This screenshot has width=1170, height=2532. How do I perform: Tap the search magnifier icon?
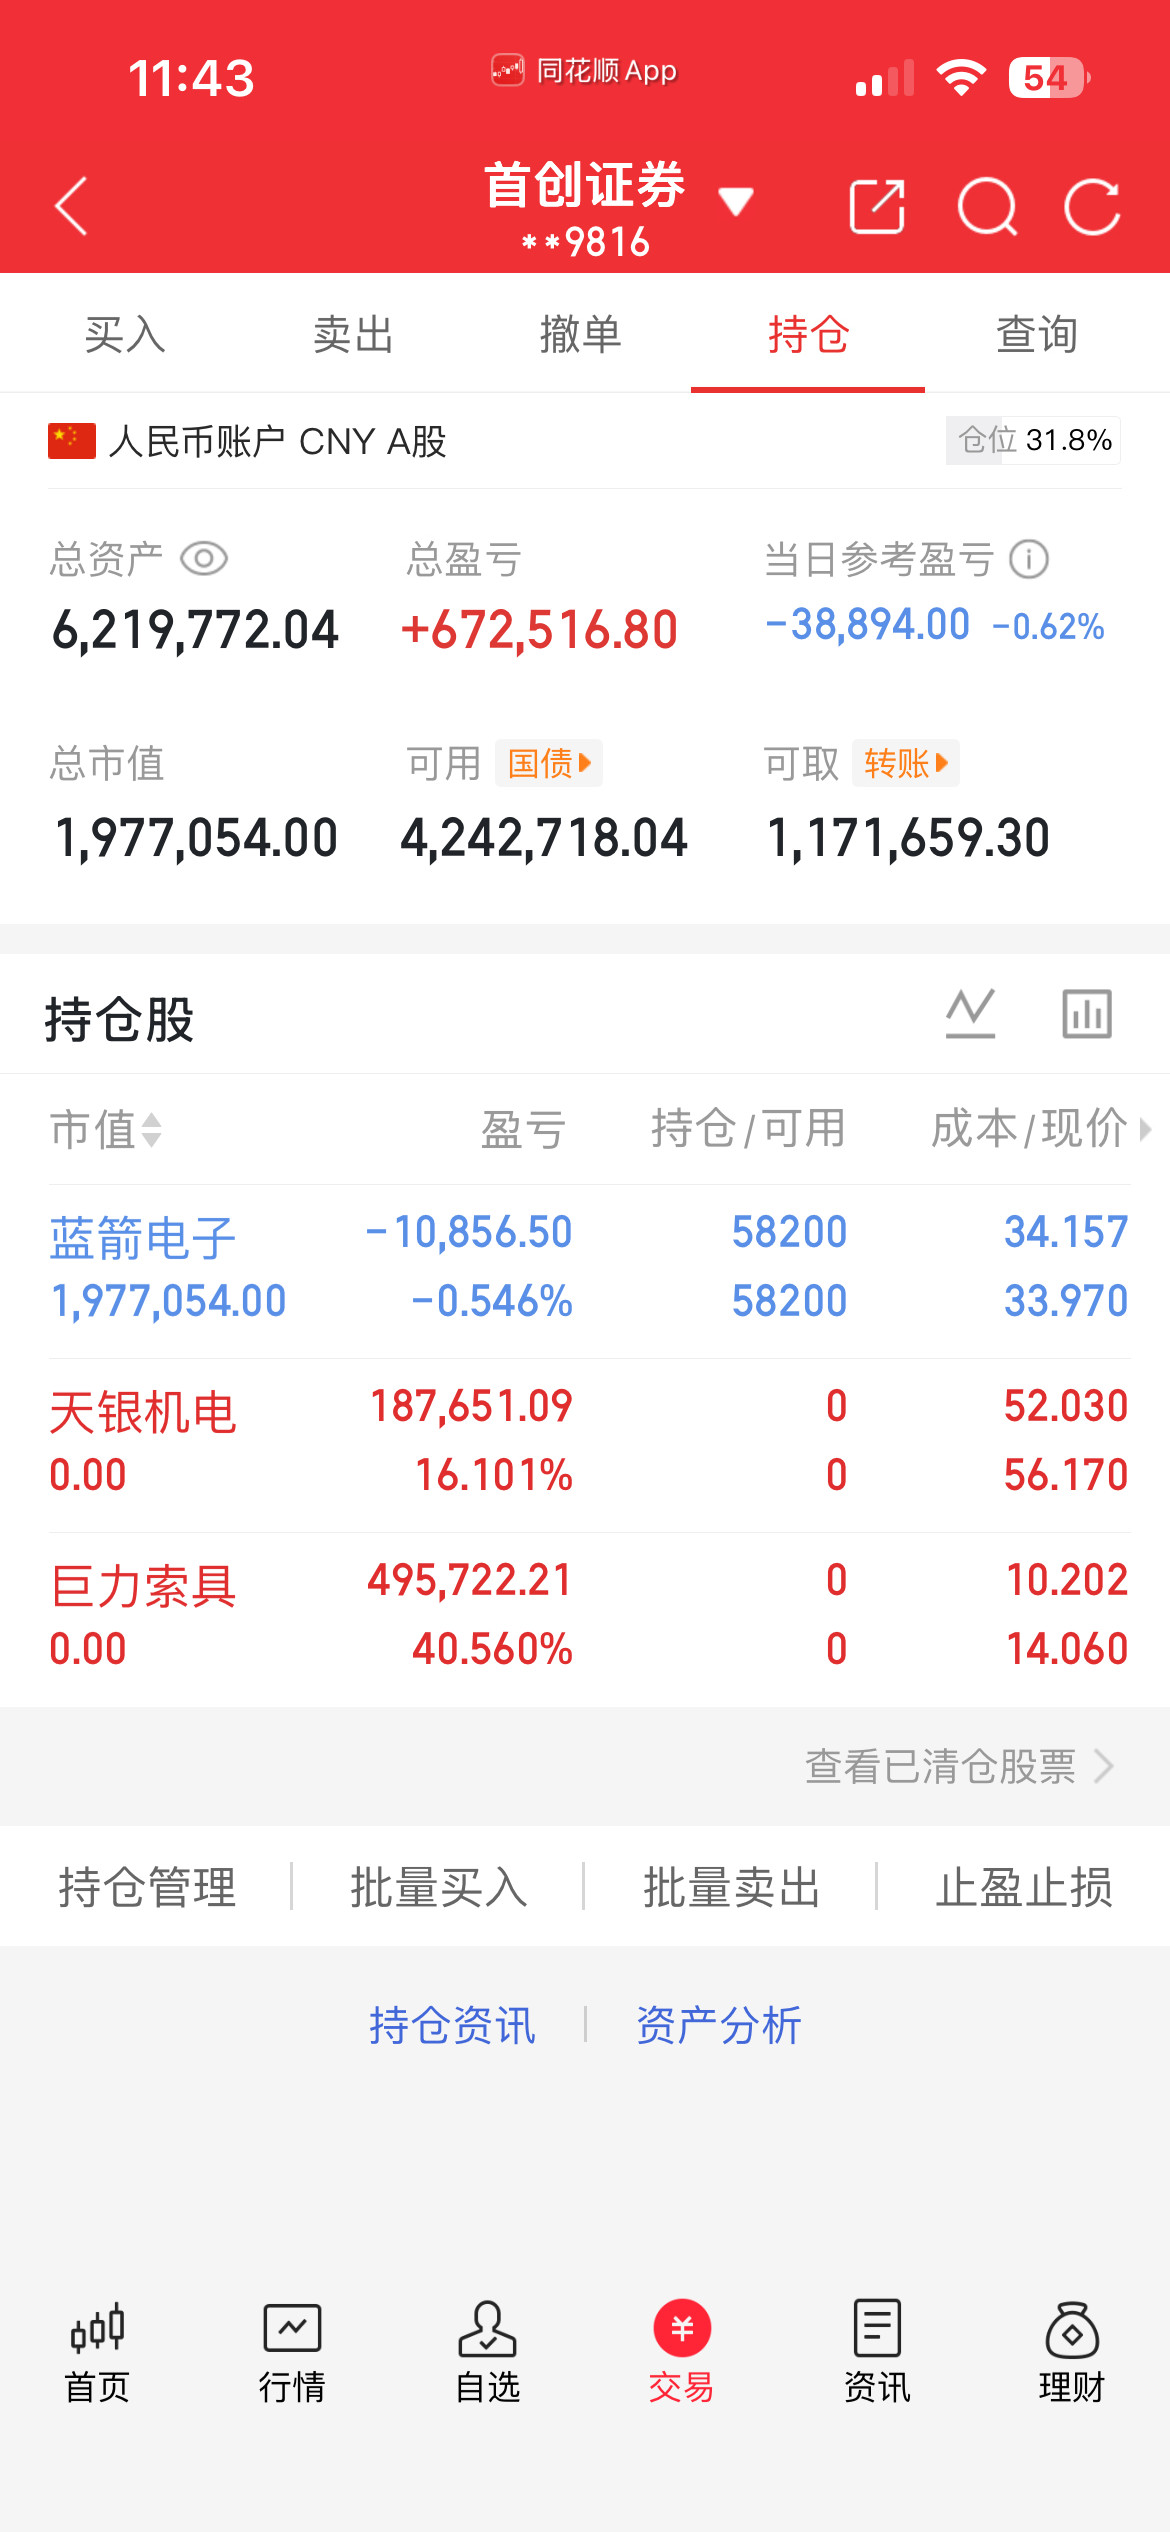(x=987, y=207)
